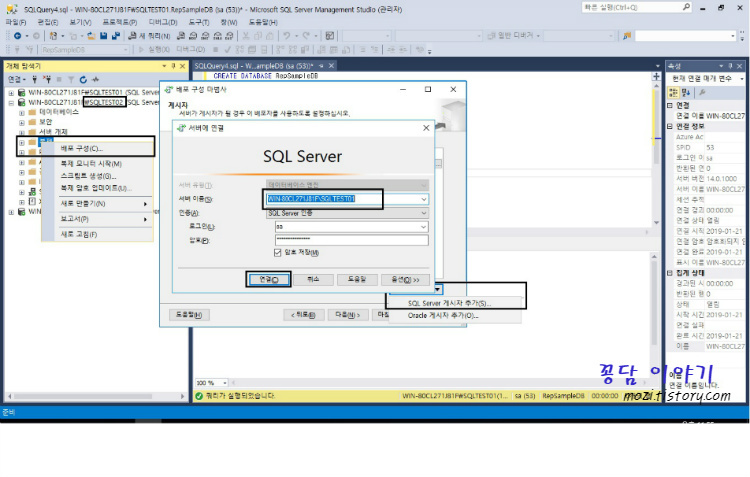Viewport: 750px width, 477px height.
Task: Expand the 서버 개체 folder node
Action: coord(22,133)
